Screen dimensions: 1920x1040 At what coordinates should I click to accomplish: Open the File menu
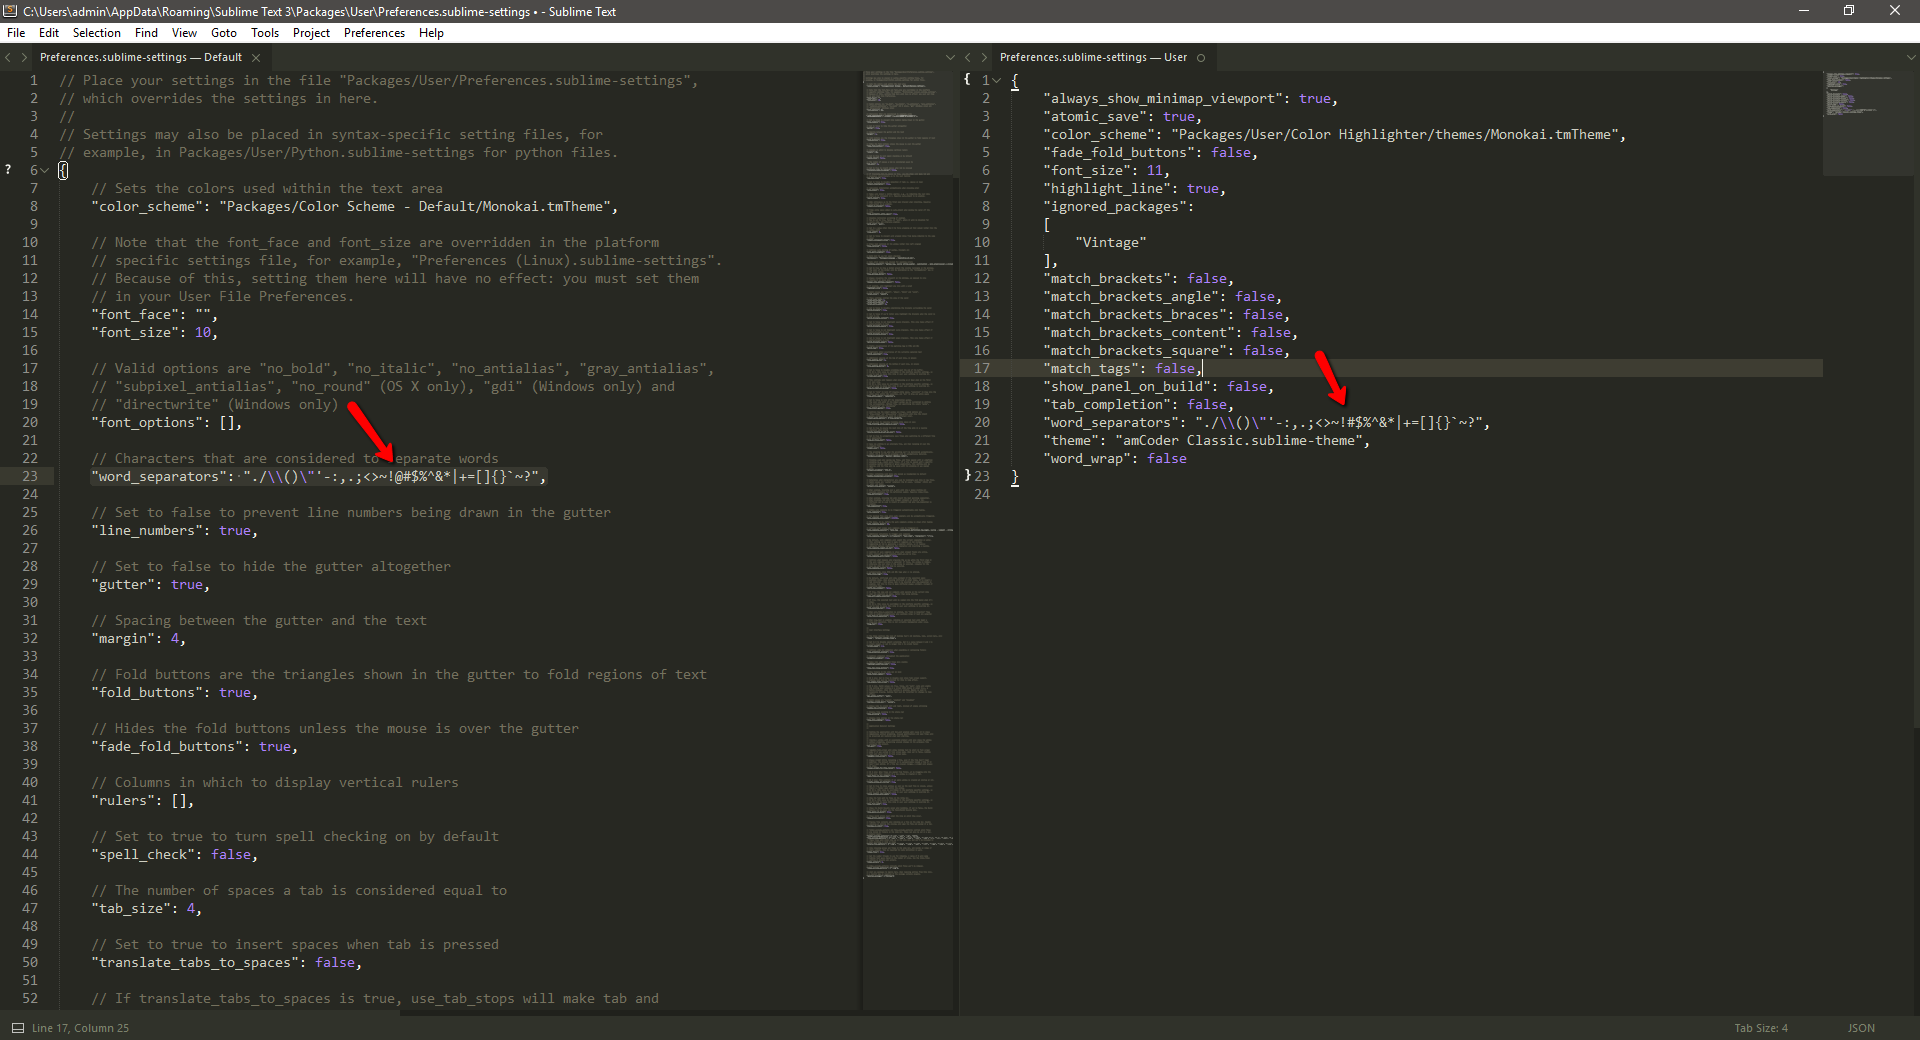click(x=16, y=33)
